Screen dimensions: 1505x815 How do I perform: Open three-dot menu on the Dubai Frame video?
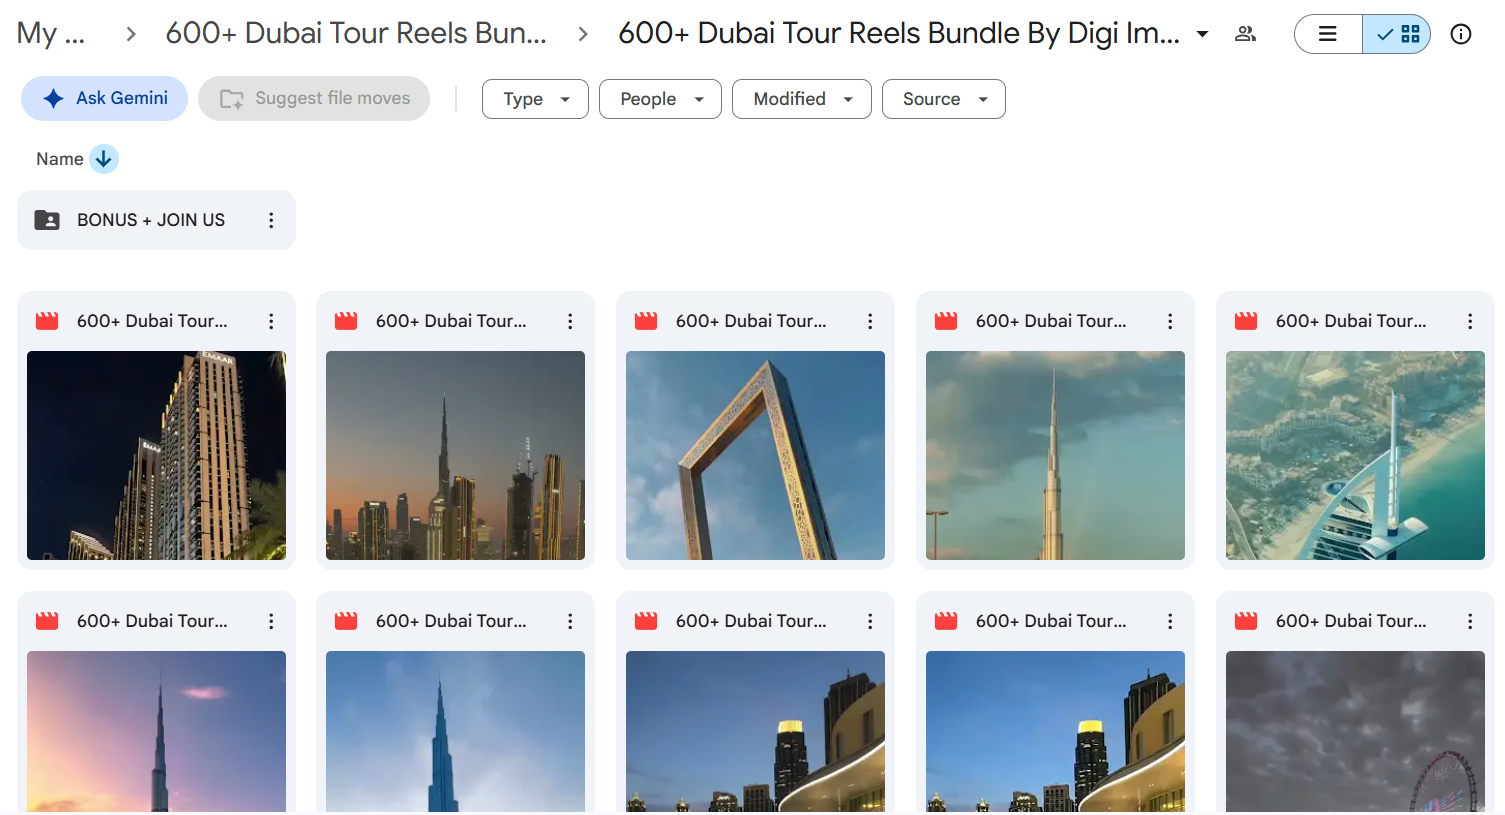(870, 321)
